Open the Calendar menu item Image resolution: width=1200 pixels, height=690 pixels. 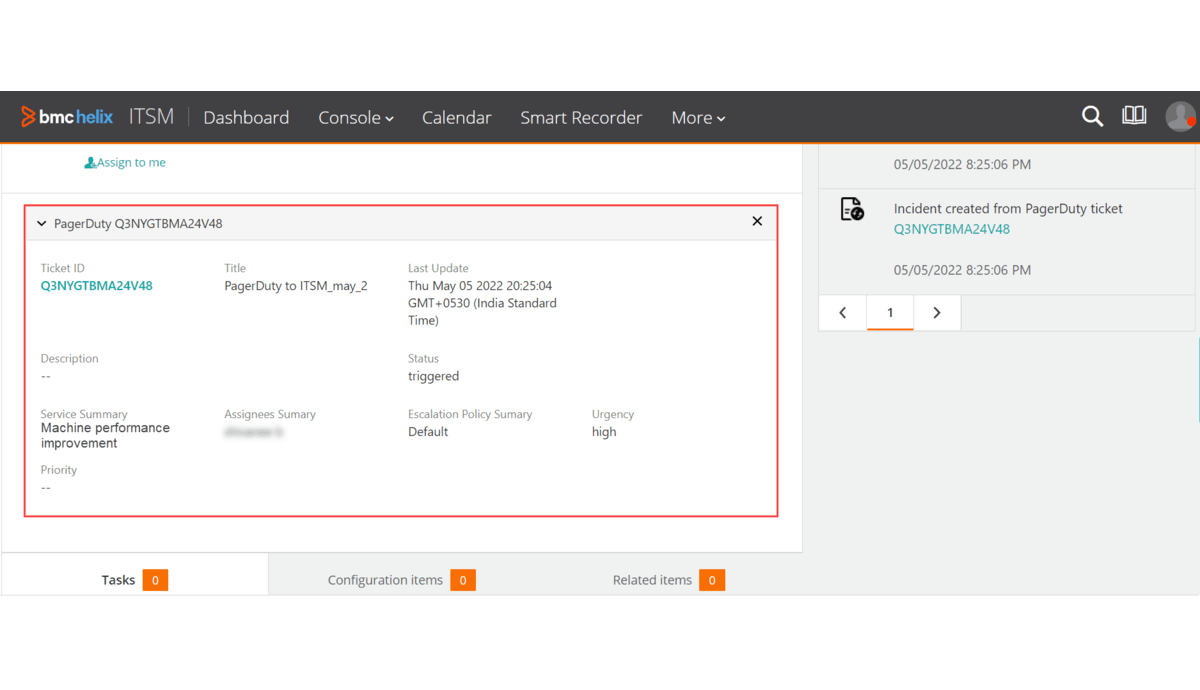[456, 118]
